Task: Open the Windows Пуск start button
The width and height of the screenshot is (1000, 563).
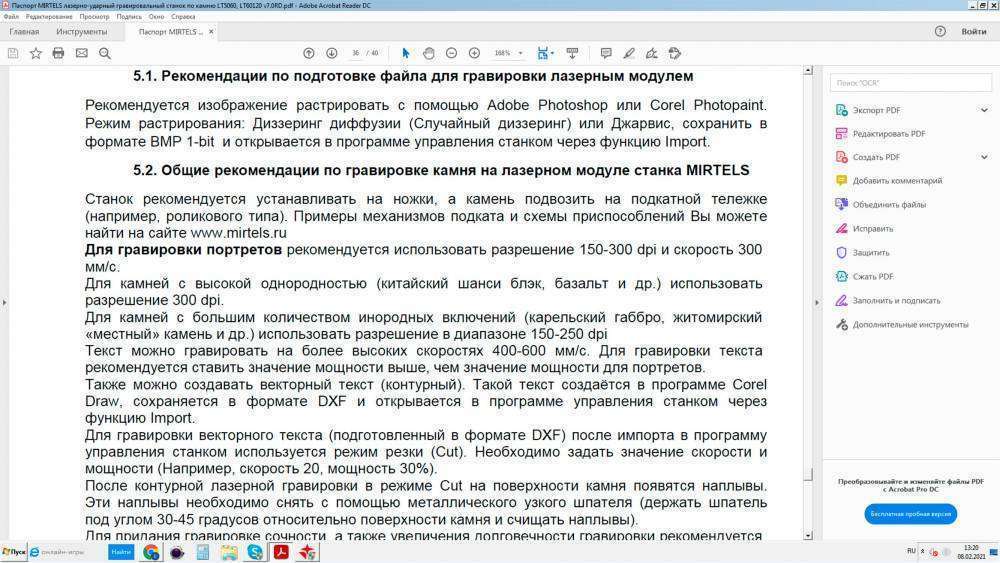Action: (x=13, y=552)
